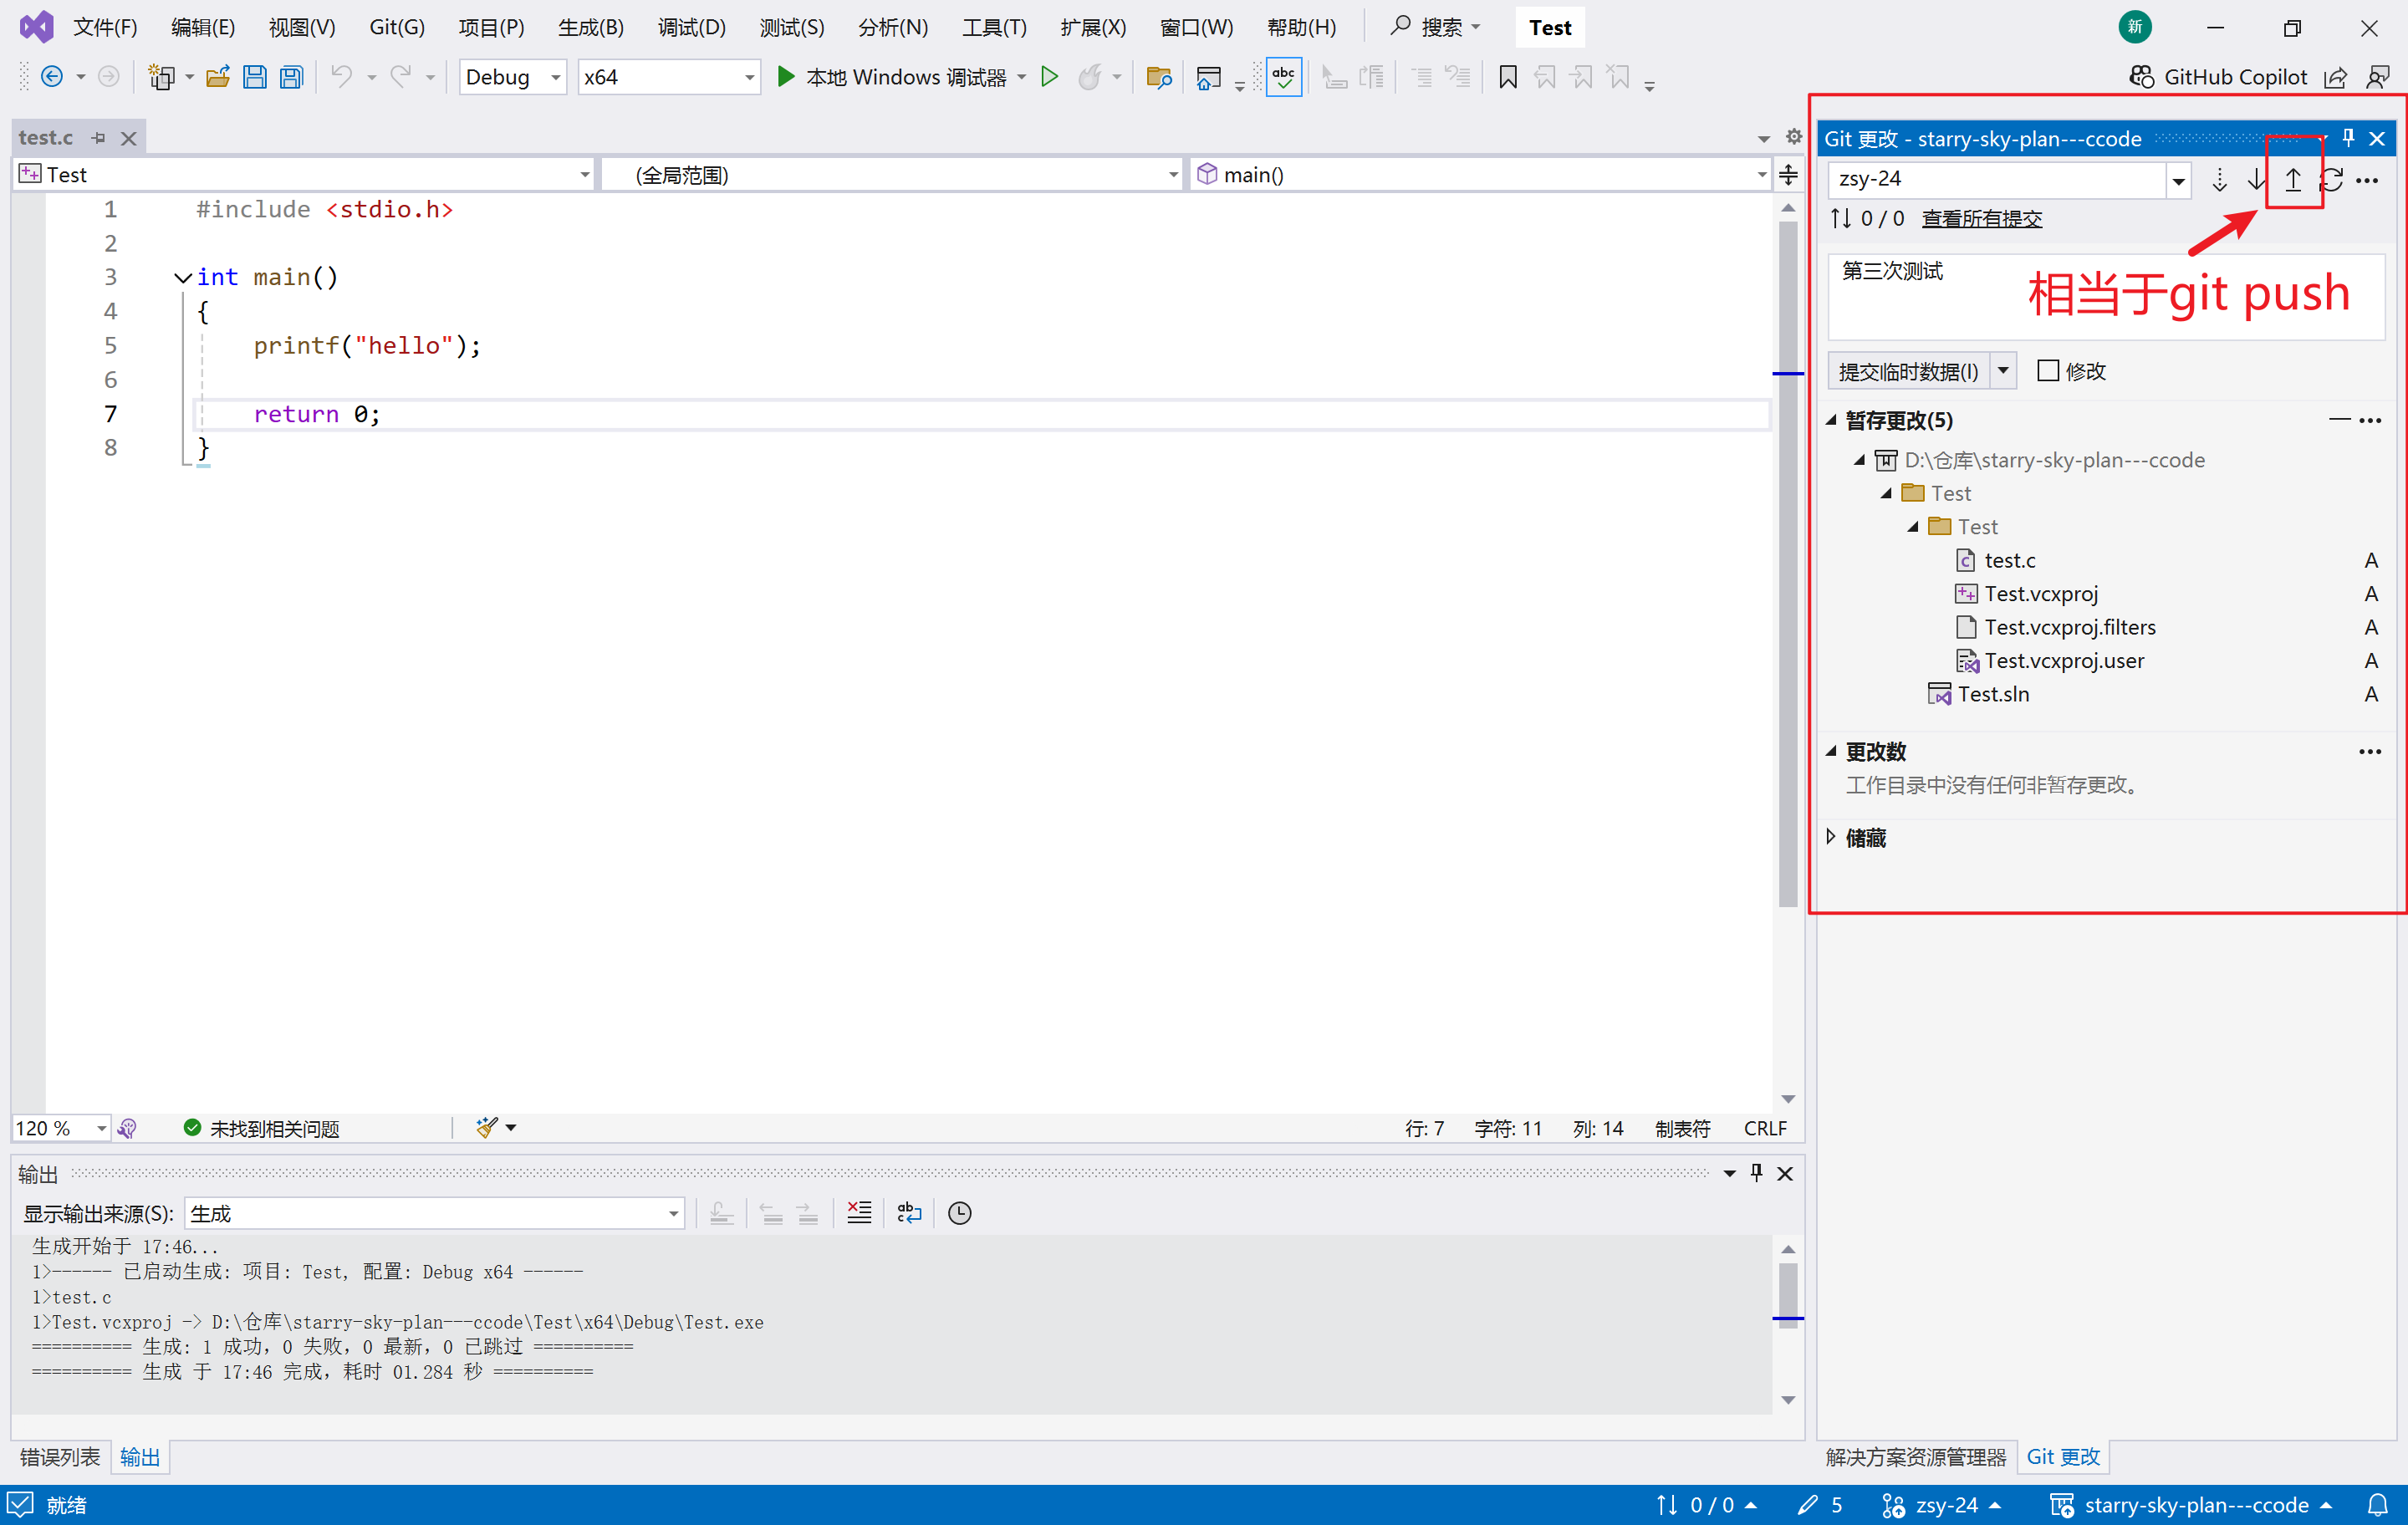
Task: Click the commit message text box
Action: click(2106, 297)
